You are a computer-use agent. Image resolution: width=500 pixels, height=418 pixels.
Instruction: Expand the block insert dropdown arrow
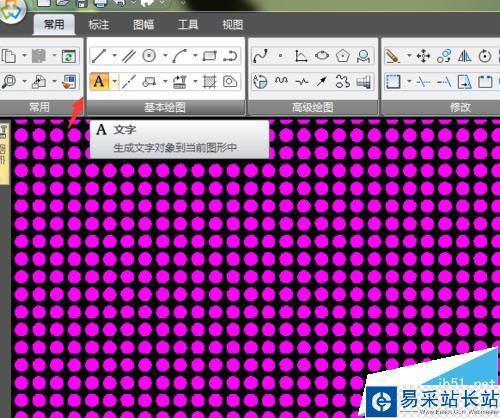tap(165, 81)
